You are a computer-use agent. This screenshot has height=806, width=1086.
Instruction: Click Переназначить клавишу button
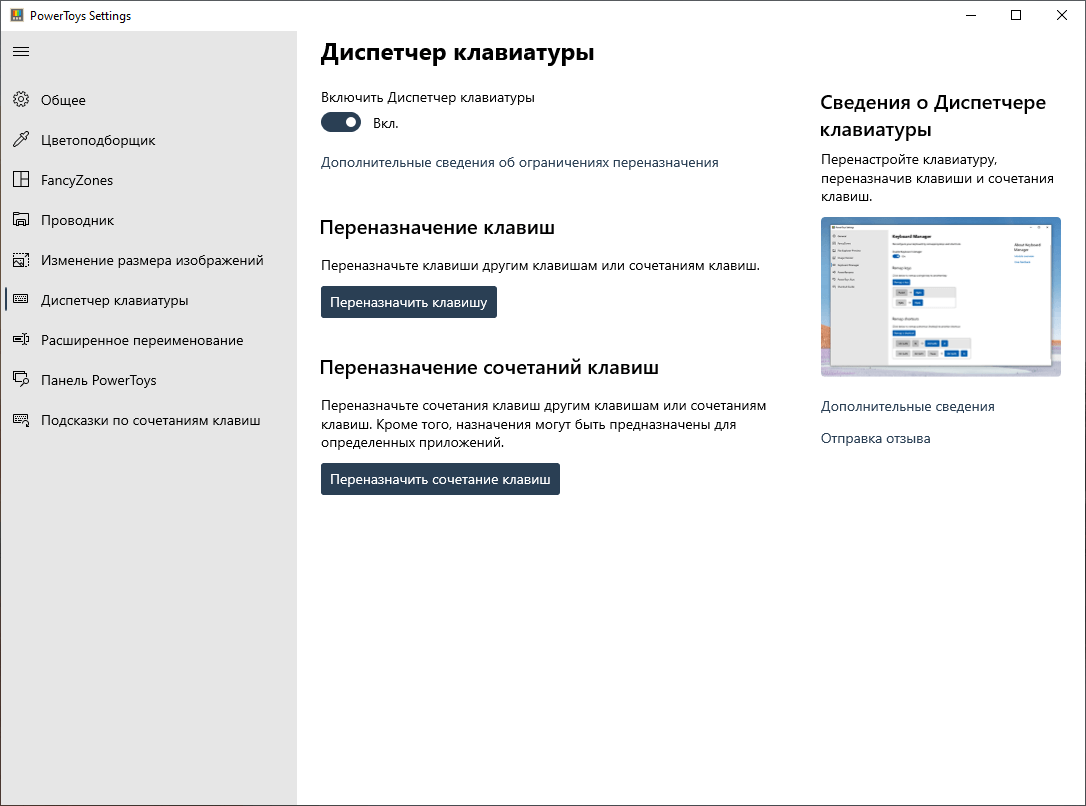coord(409,302)
